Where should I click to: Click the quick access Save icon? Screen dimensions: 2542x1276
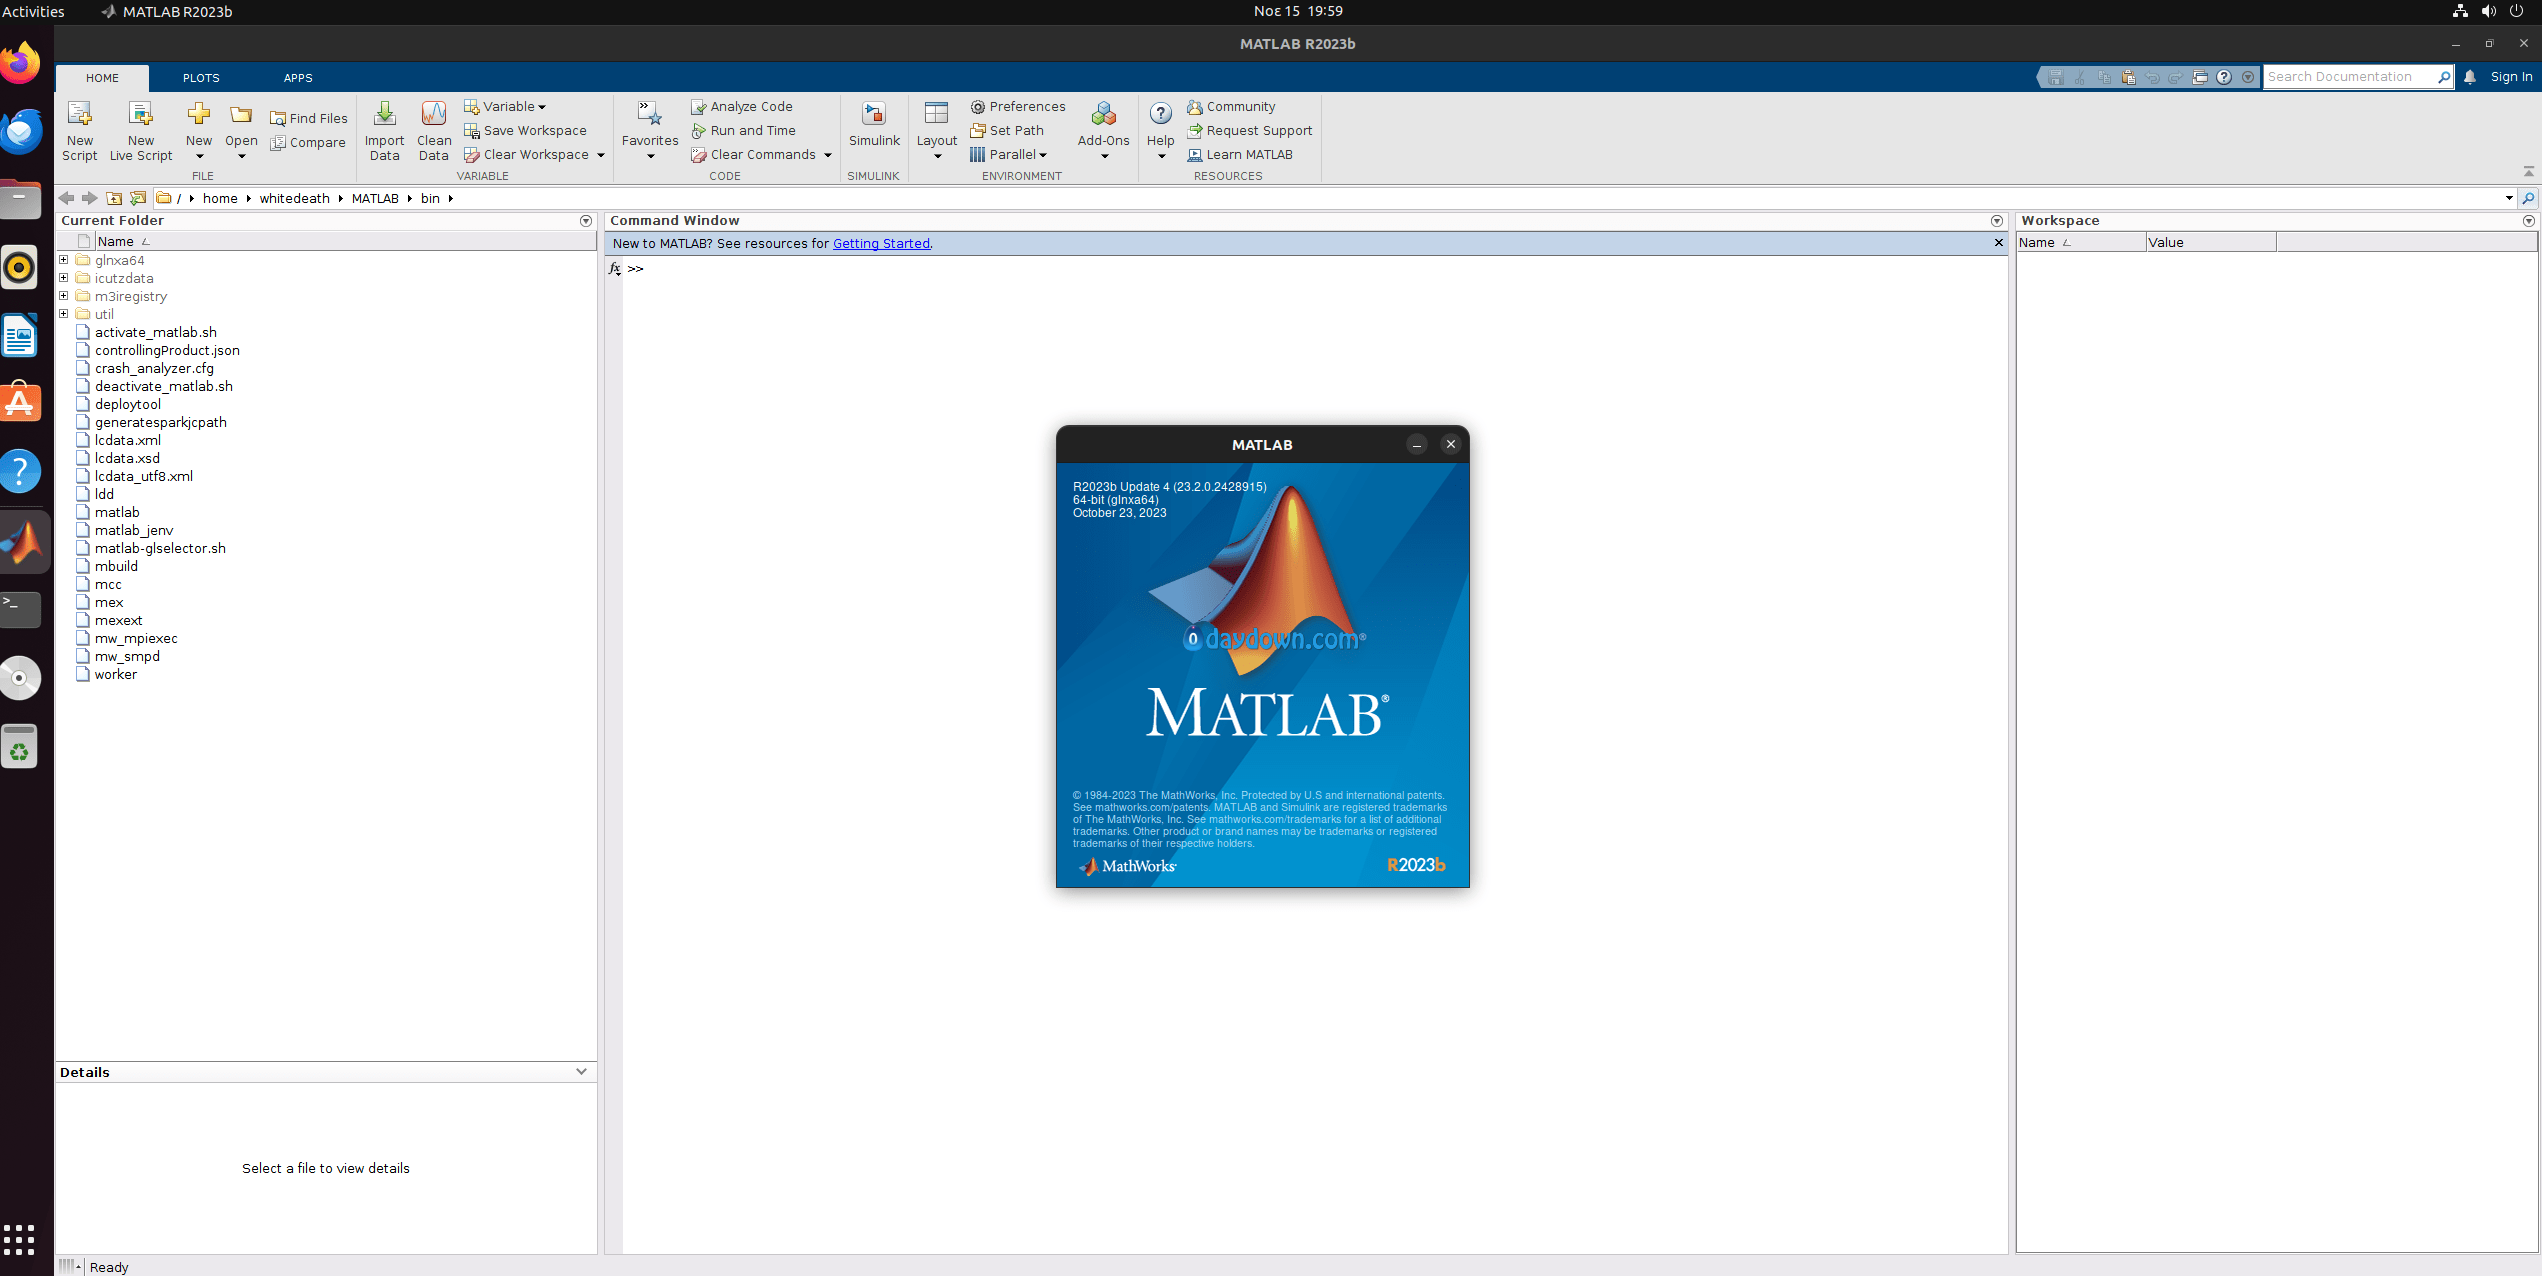[x=2056, y=77]
